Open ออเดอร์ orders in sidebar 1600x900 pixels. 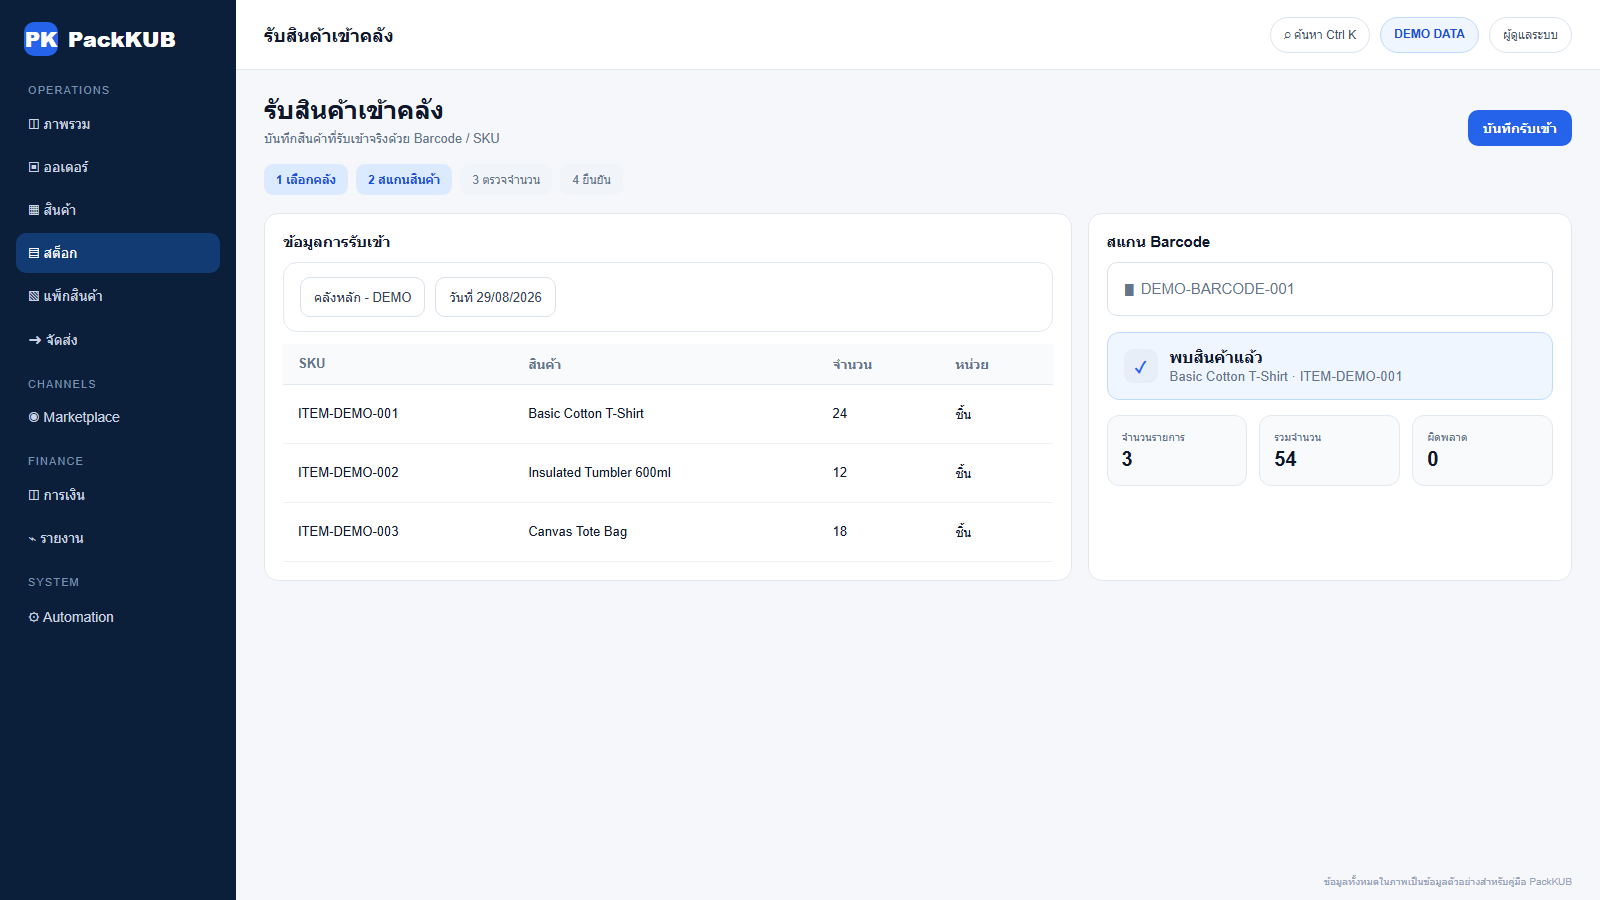(118, 167)
